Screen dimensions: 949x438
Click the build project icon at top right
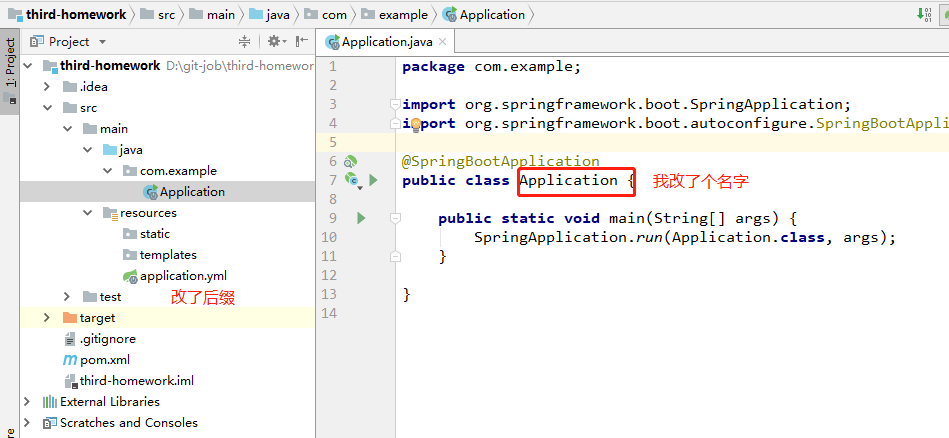click(924, 14)
